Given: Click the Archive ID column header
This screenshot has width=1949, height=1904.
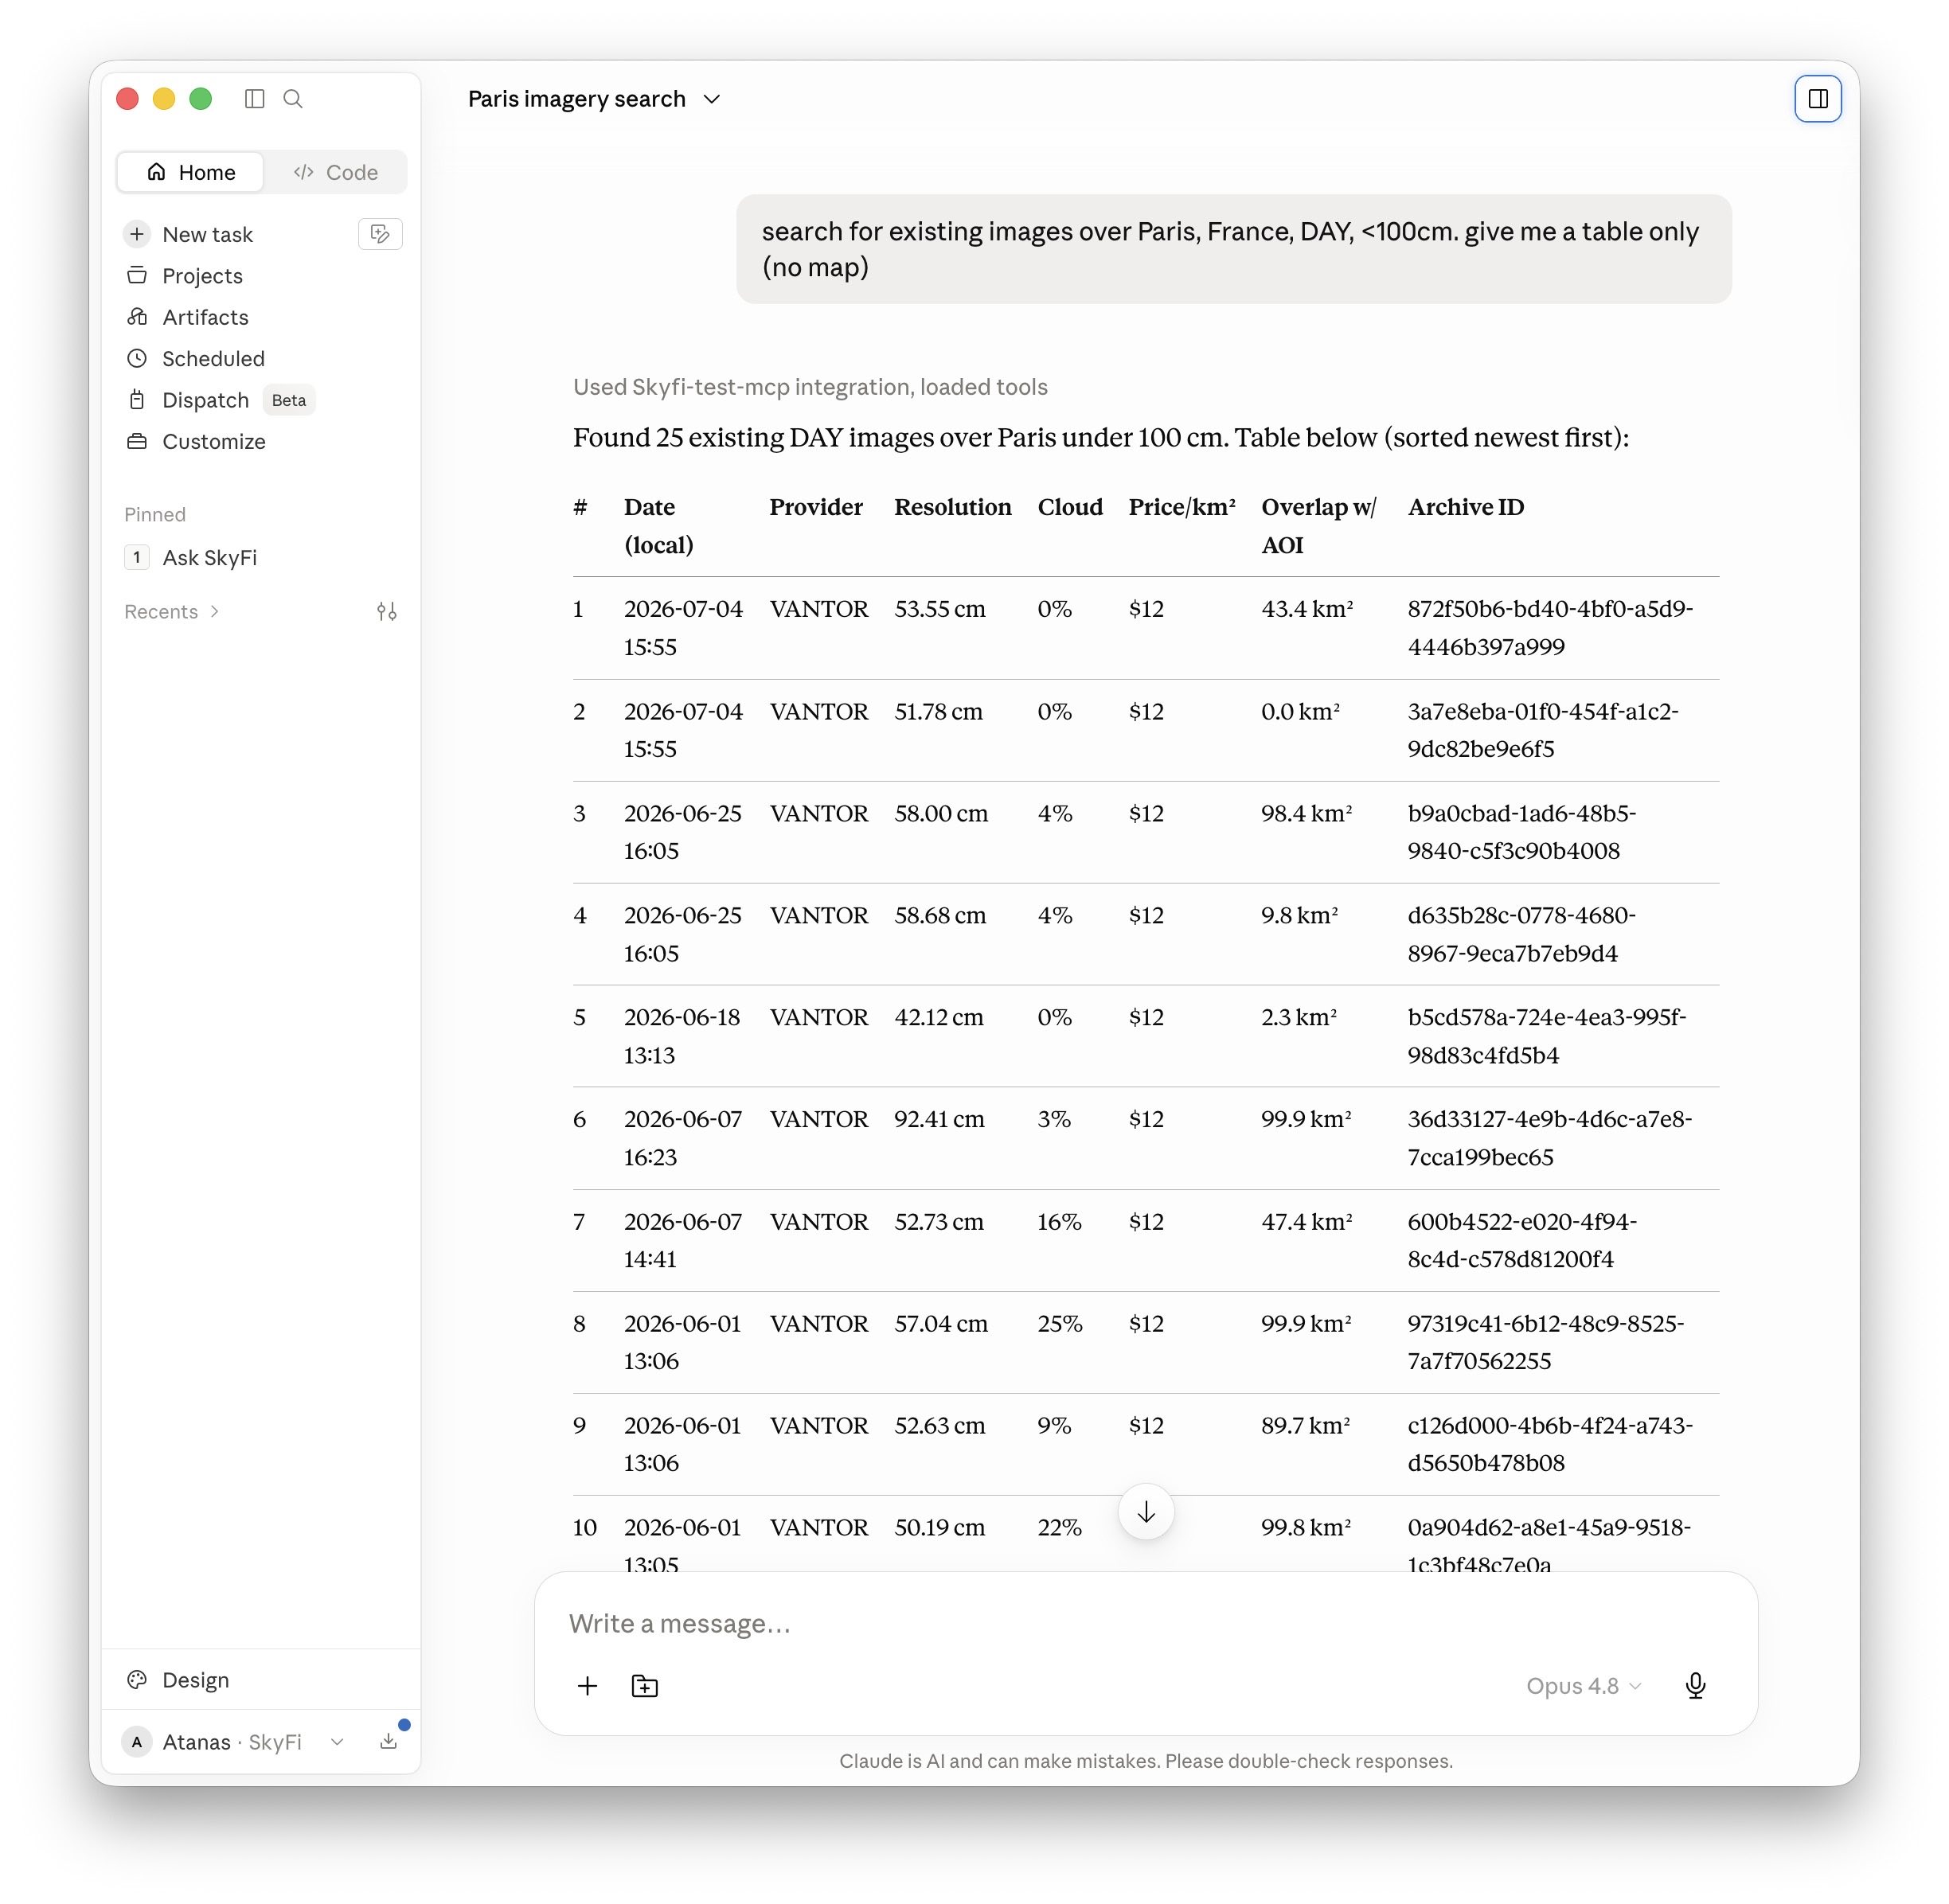Looking at the screenshot, I should (x=1465, y=507).
